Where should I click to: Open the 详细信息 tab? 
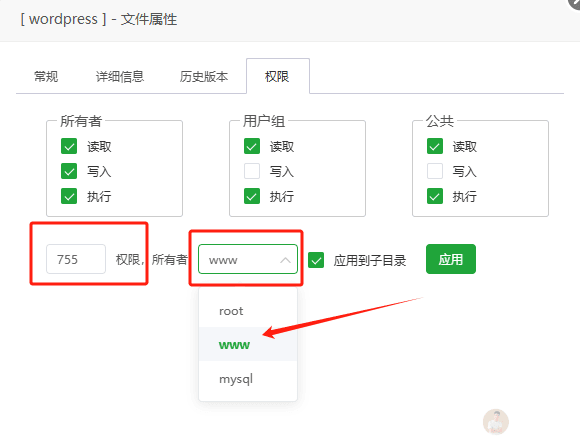(x=119, y=77)
